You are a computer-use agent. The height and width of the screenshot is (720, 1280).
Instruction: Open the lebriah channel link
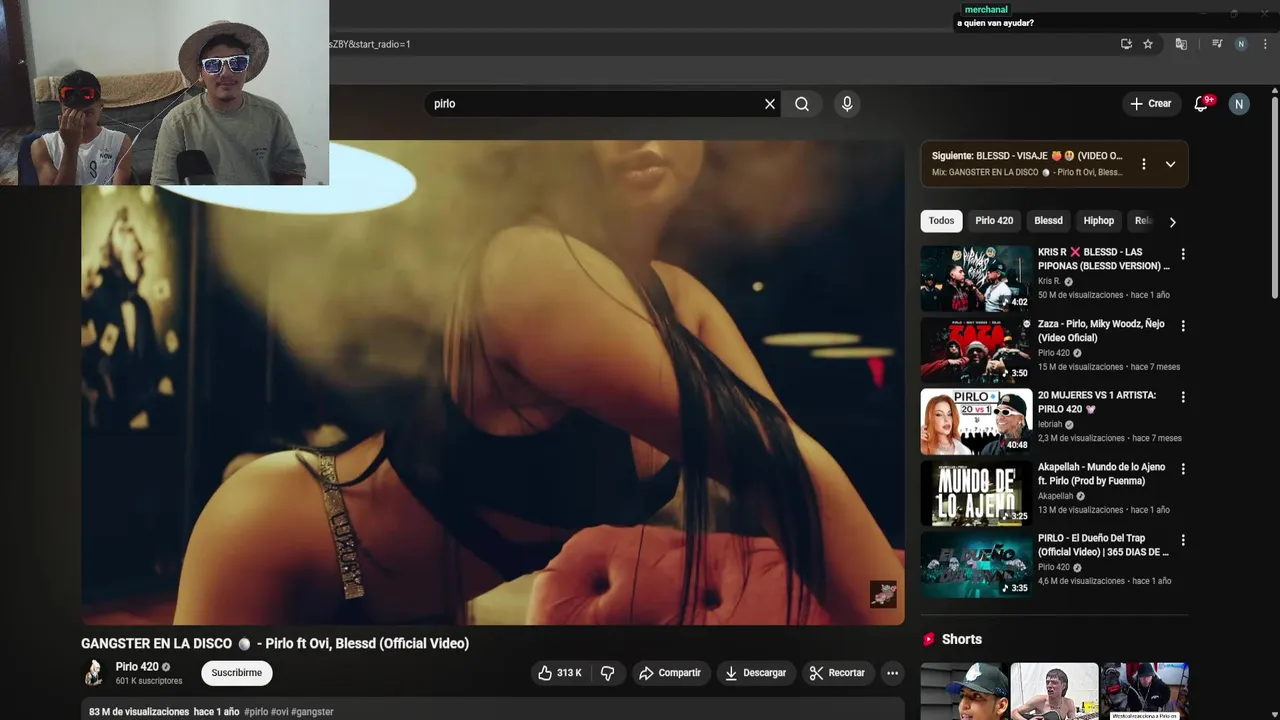pyautogui.click(x=1050, y=424)
